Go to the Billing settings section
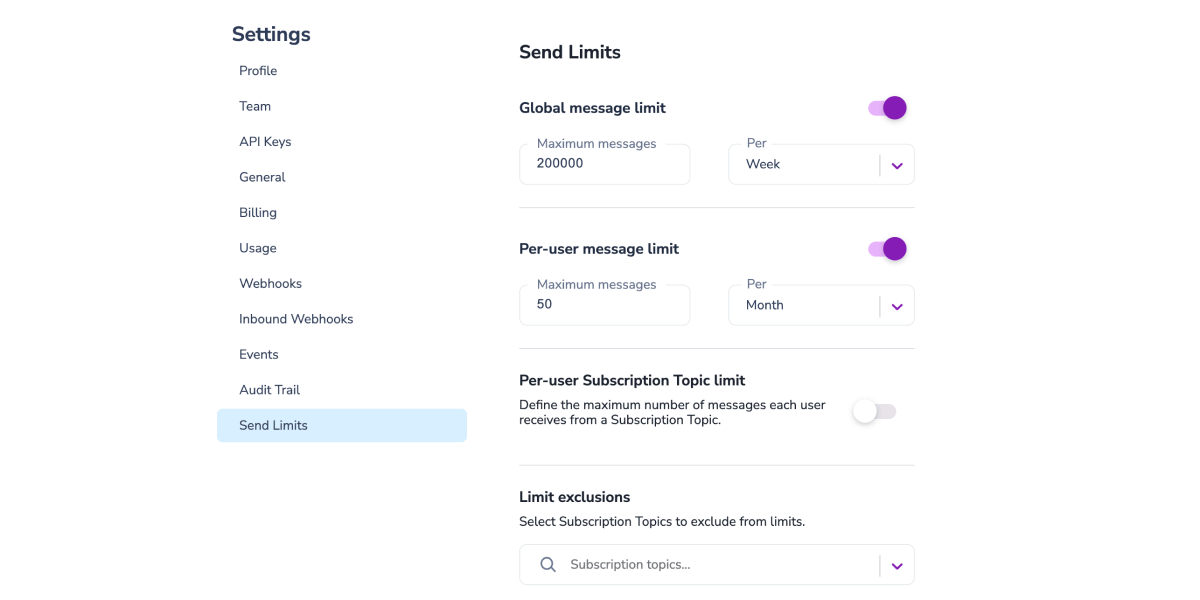The height and width of the screenshot is (600, 1200). (258, 212)
